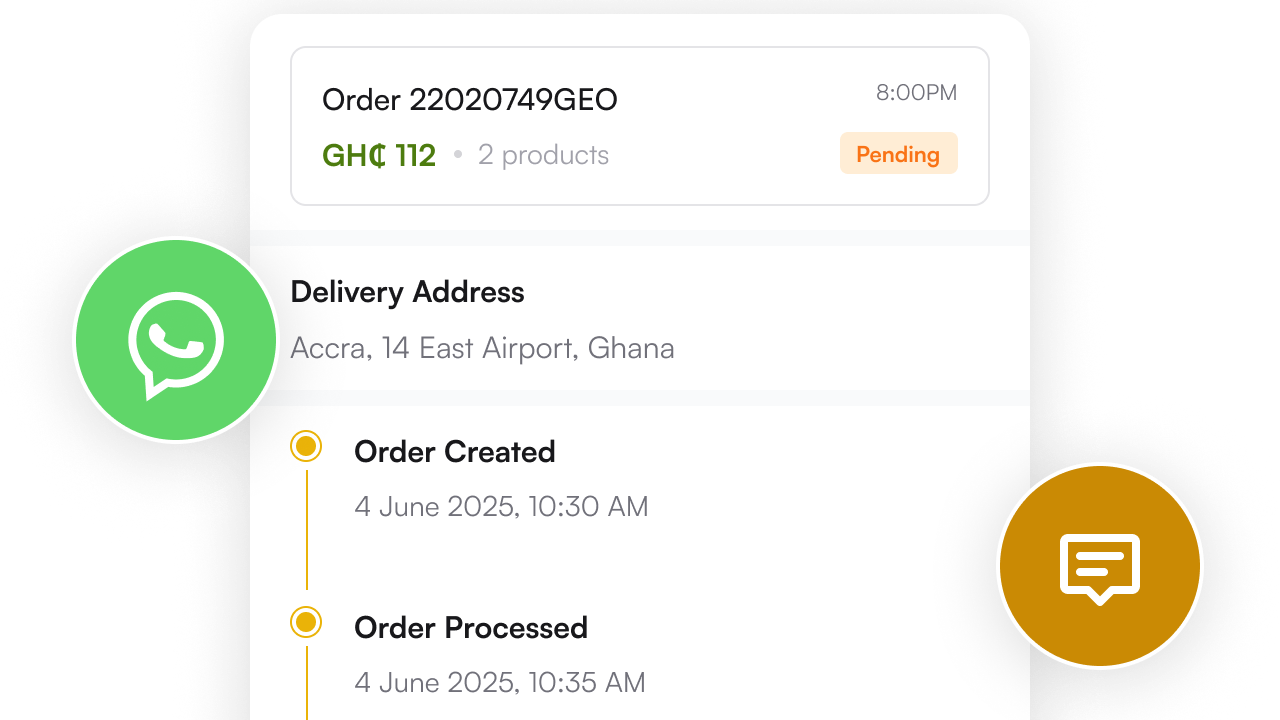Select the Order Processed timeline marker
Image resolution: width=1280 pixels, height=720 pixels.
click(306, 622)
